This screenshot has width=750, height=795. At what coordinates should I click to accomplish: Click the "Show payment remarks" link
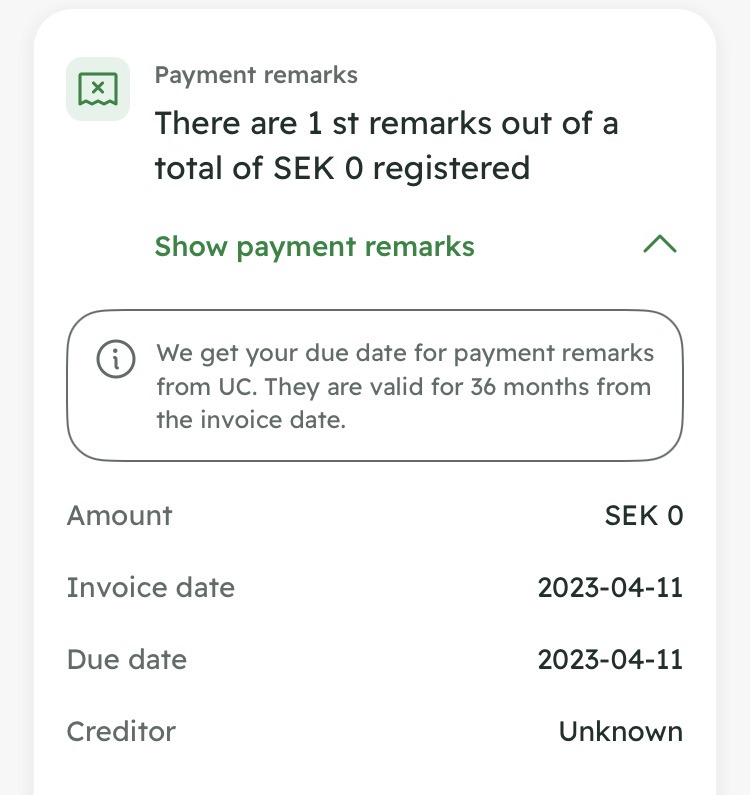[x=314, y=246]
